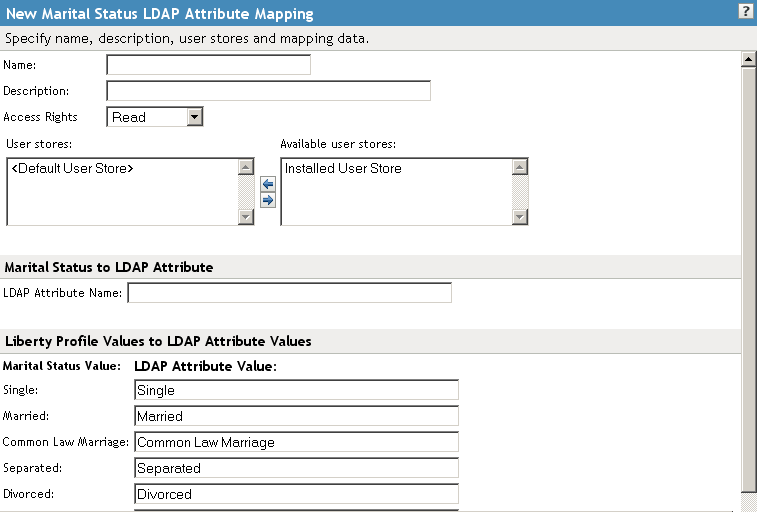
Task: Click the User stores list scroll down arrow
Action: pyautogui.click(x=246, y=216)
